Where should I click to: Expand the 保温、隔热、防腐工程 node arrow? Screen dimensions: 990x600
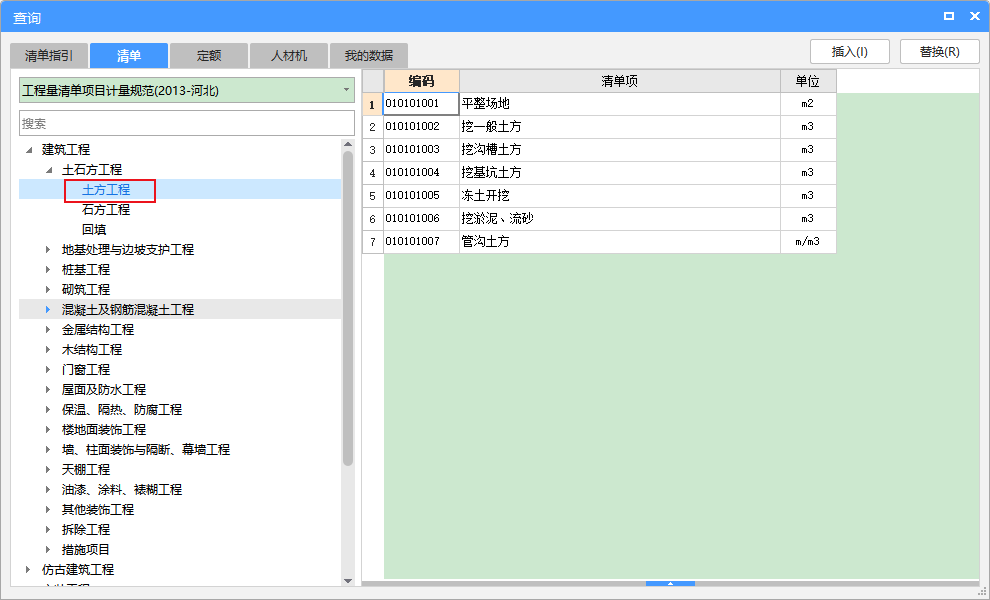click(48, 410)
